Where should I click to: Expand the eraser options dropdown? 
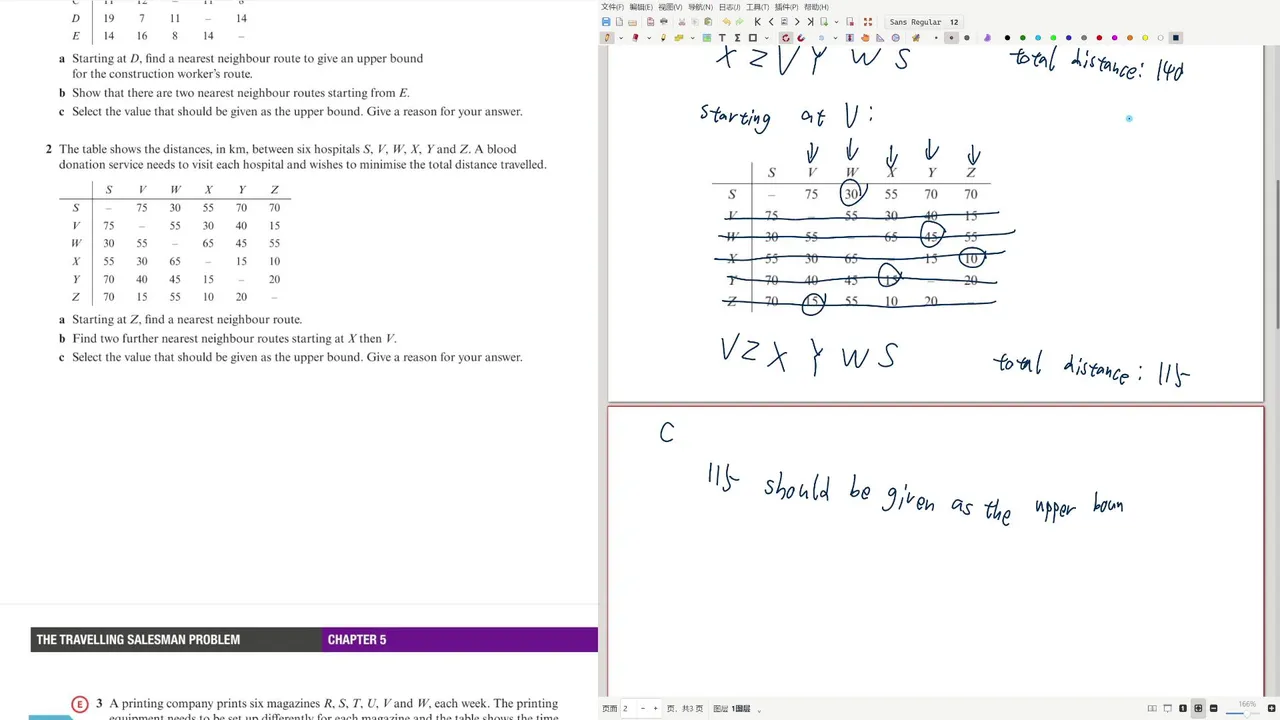pyautogui.click(x=649, y=38)
